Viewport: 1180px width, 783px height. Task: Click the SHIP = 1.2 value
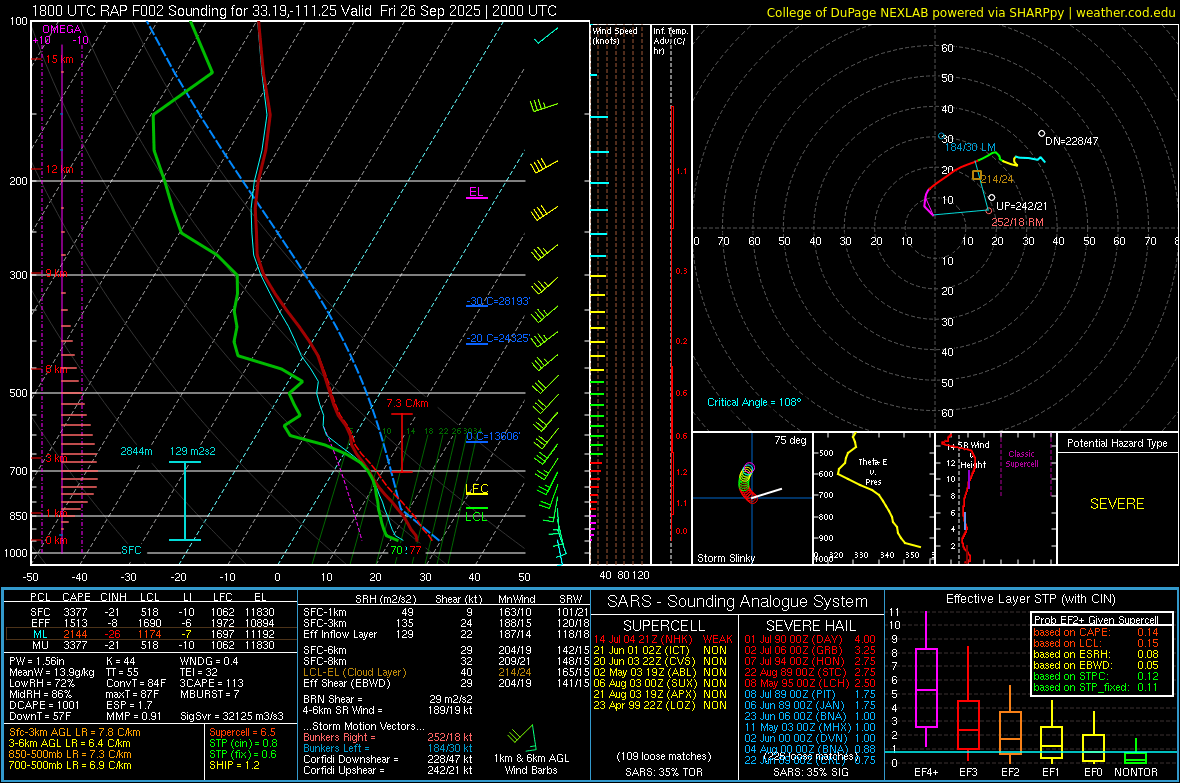tap(234, 765)
